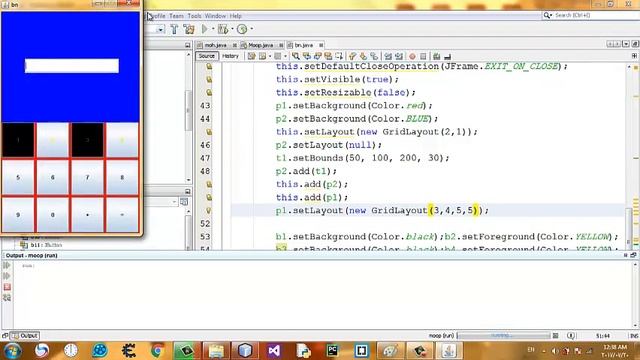Click the white text field in bn window

tap(72, 66)
